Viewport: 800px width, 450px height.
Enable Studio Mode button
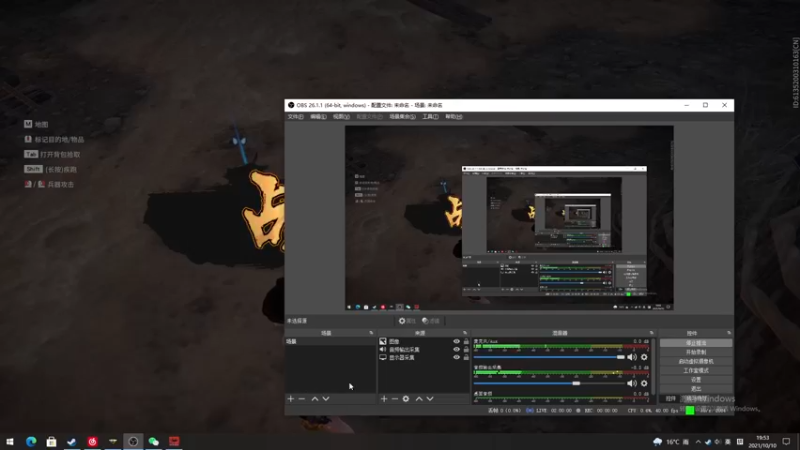tap(696, 370)
